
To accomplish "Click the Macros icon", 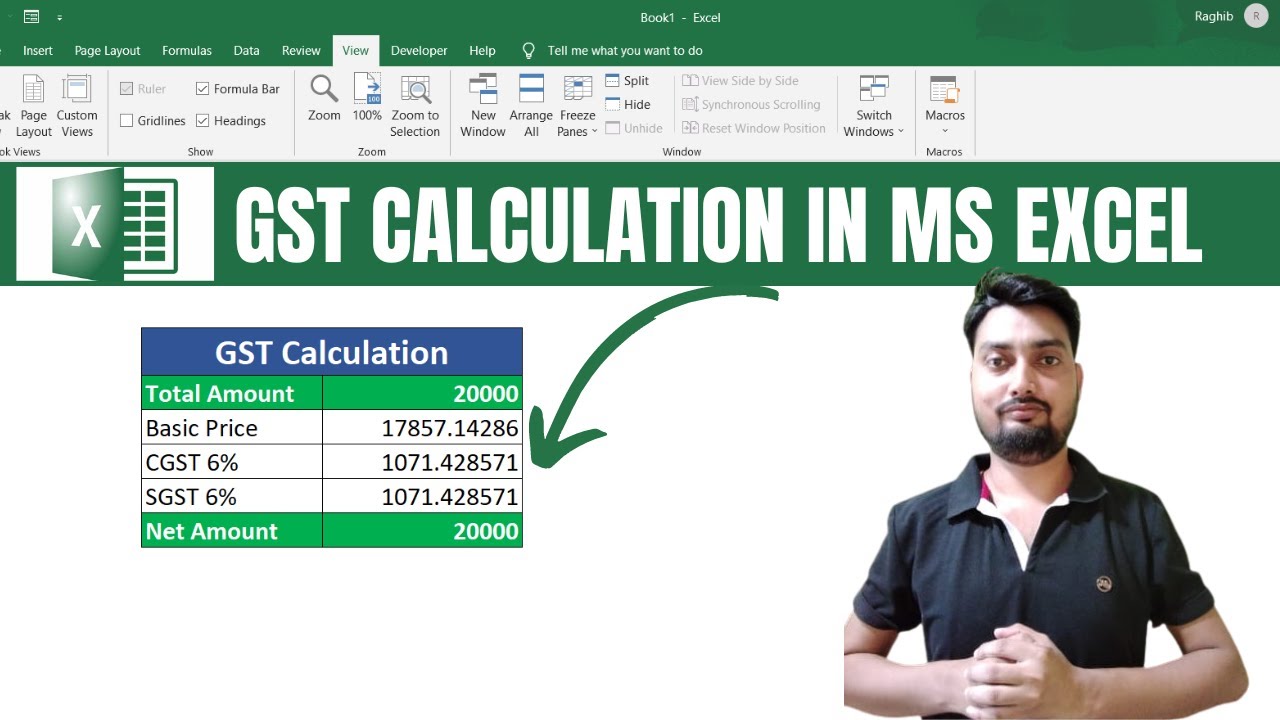I will point(945,89).
